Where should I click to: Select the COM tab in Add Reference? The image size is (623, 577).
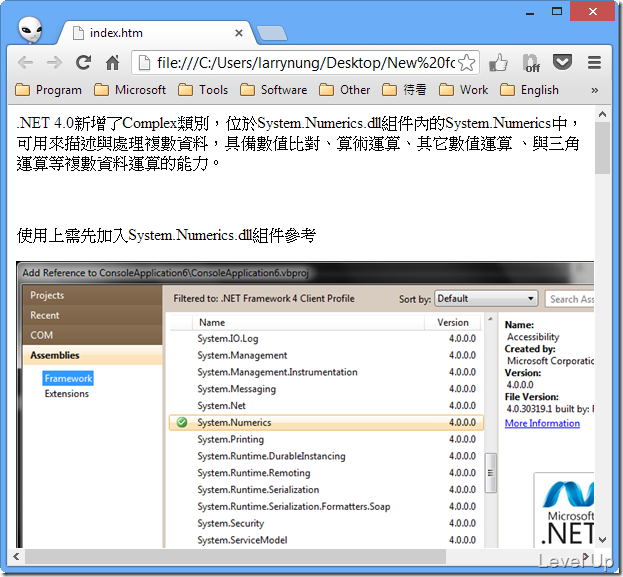(92, 335)
